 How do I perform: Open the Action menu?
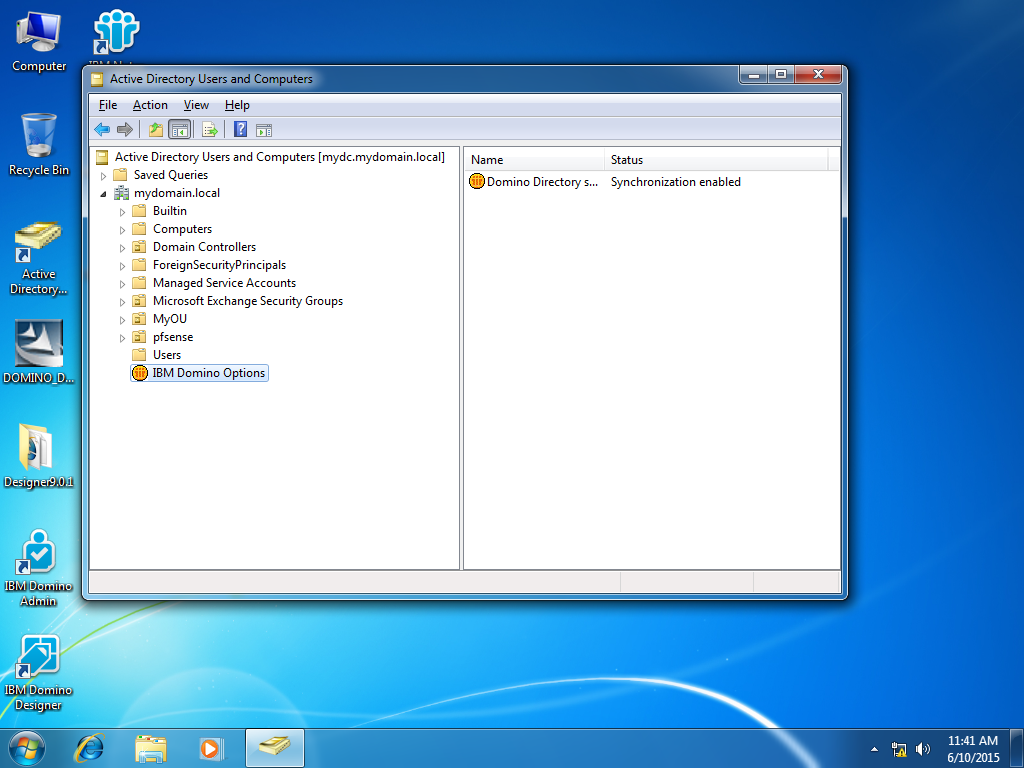point(150,105)
